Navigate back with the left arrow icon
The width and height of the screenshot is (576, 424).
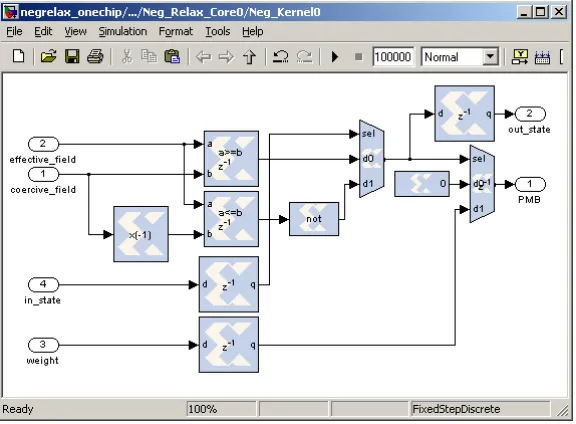pos(204,57)
